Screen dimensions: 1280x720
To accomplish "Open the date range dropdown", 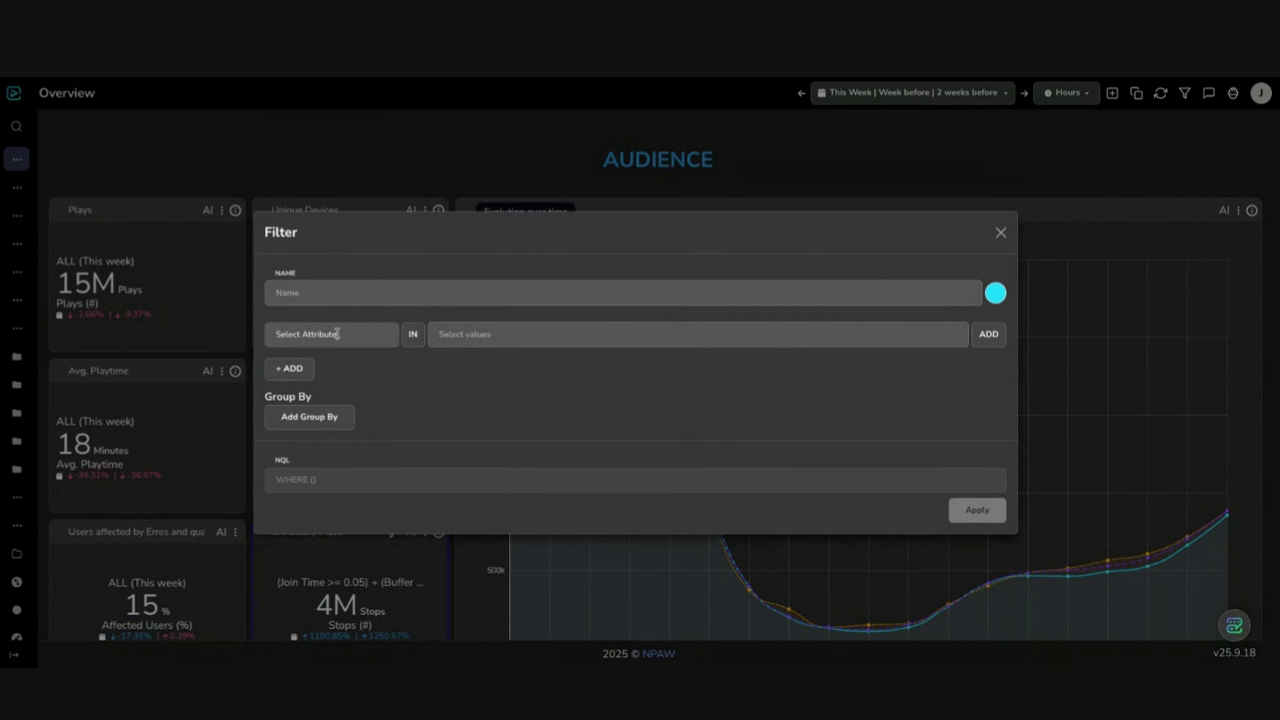I will click(x=912, y=93).
